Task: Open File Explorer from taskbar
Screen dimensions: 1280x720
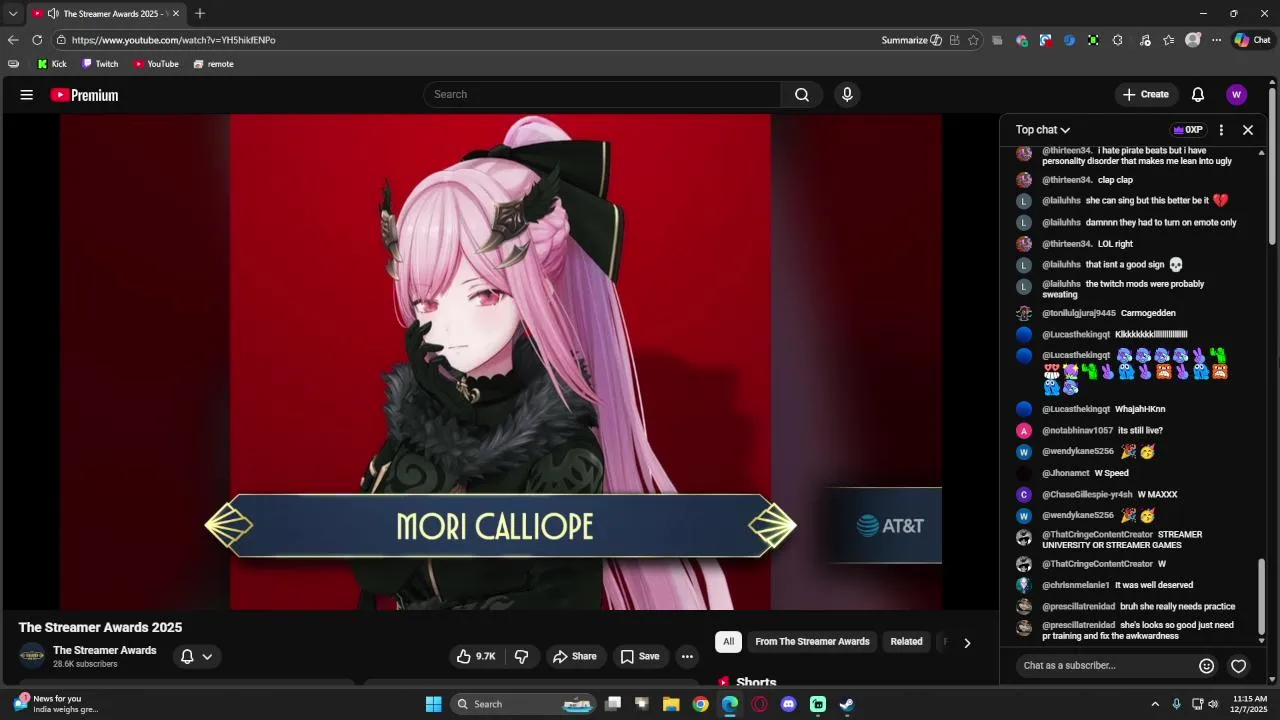Action: (671, 704)
